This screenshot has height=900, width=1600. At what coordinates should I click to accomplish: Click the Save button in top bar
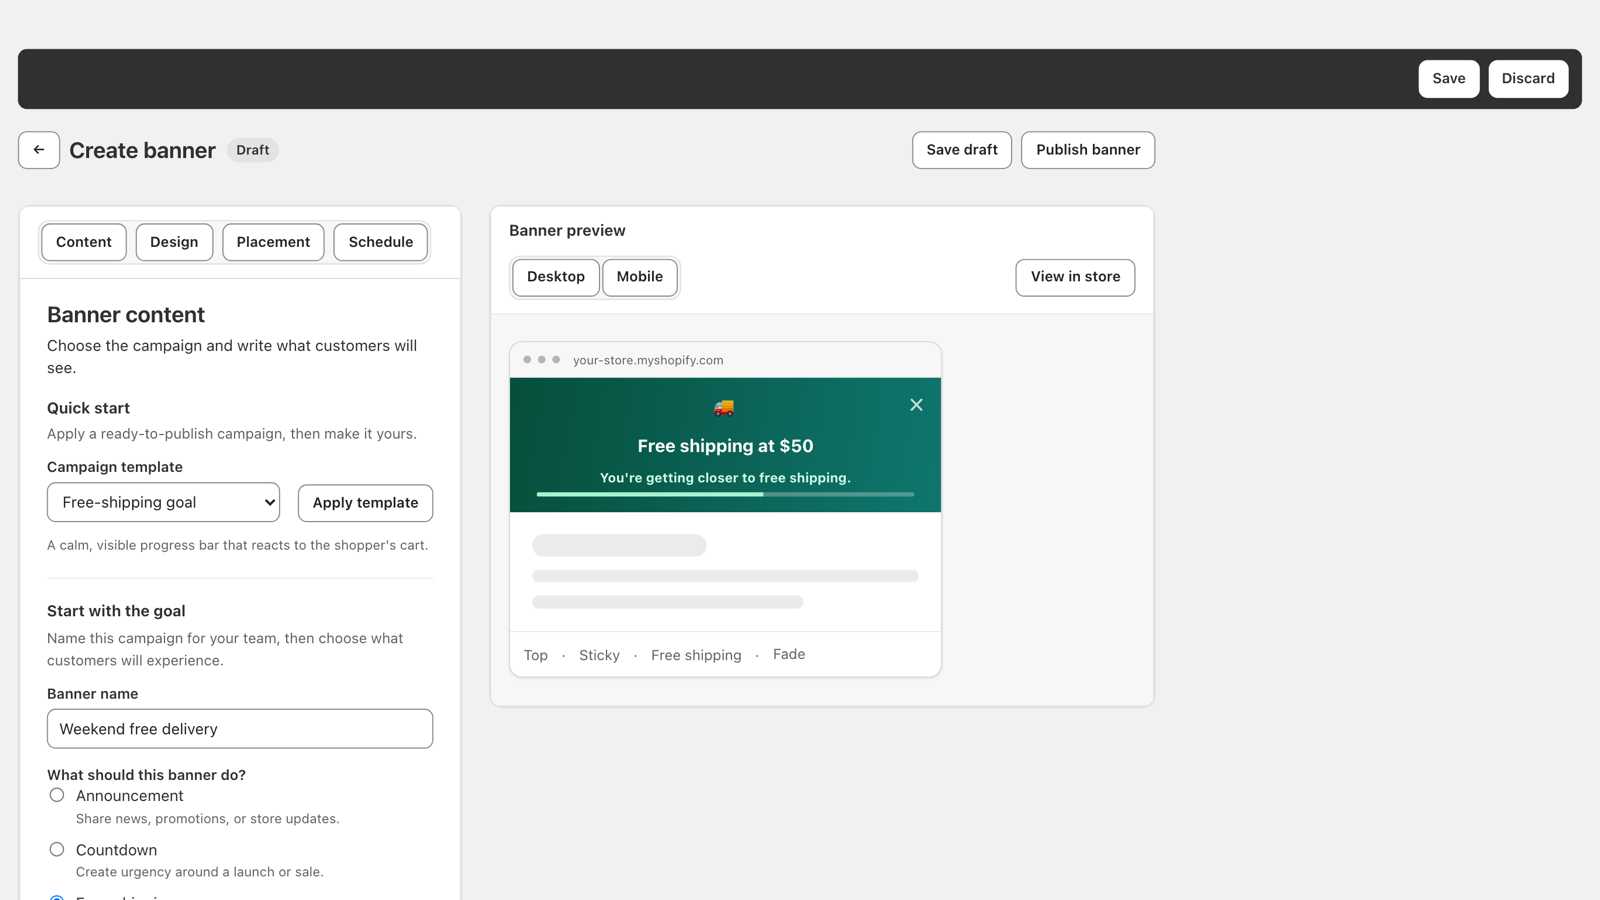click(x=1449, y=79)
